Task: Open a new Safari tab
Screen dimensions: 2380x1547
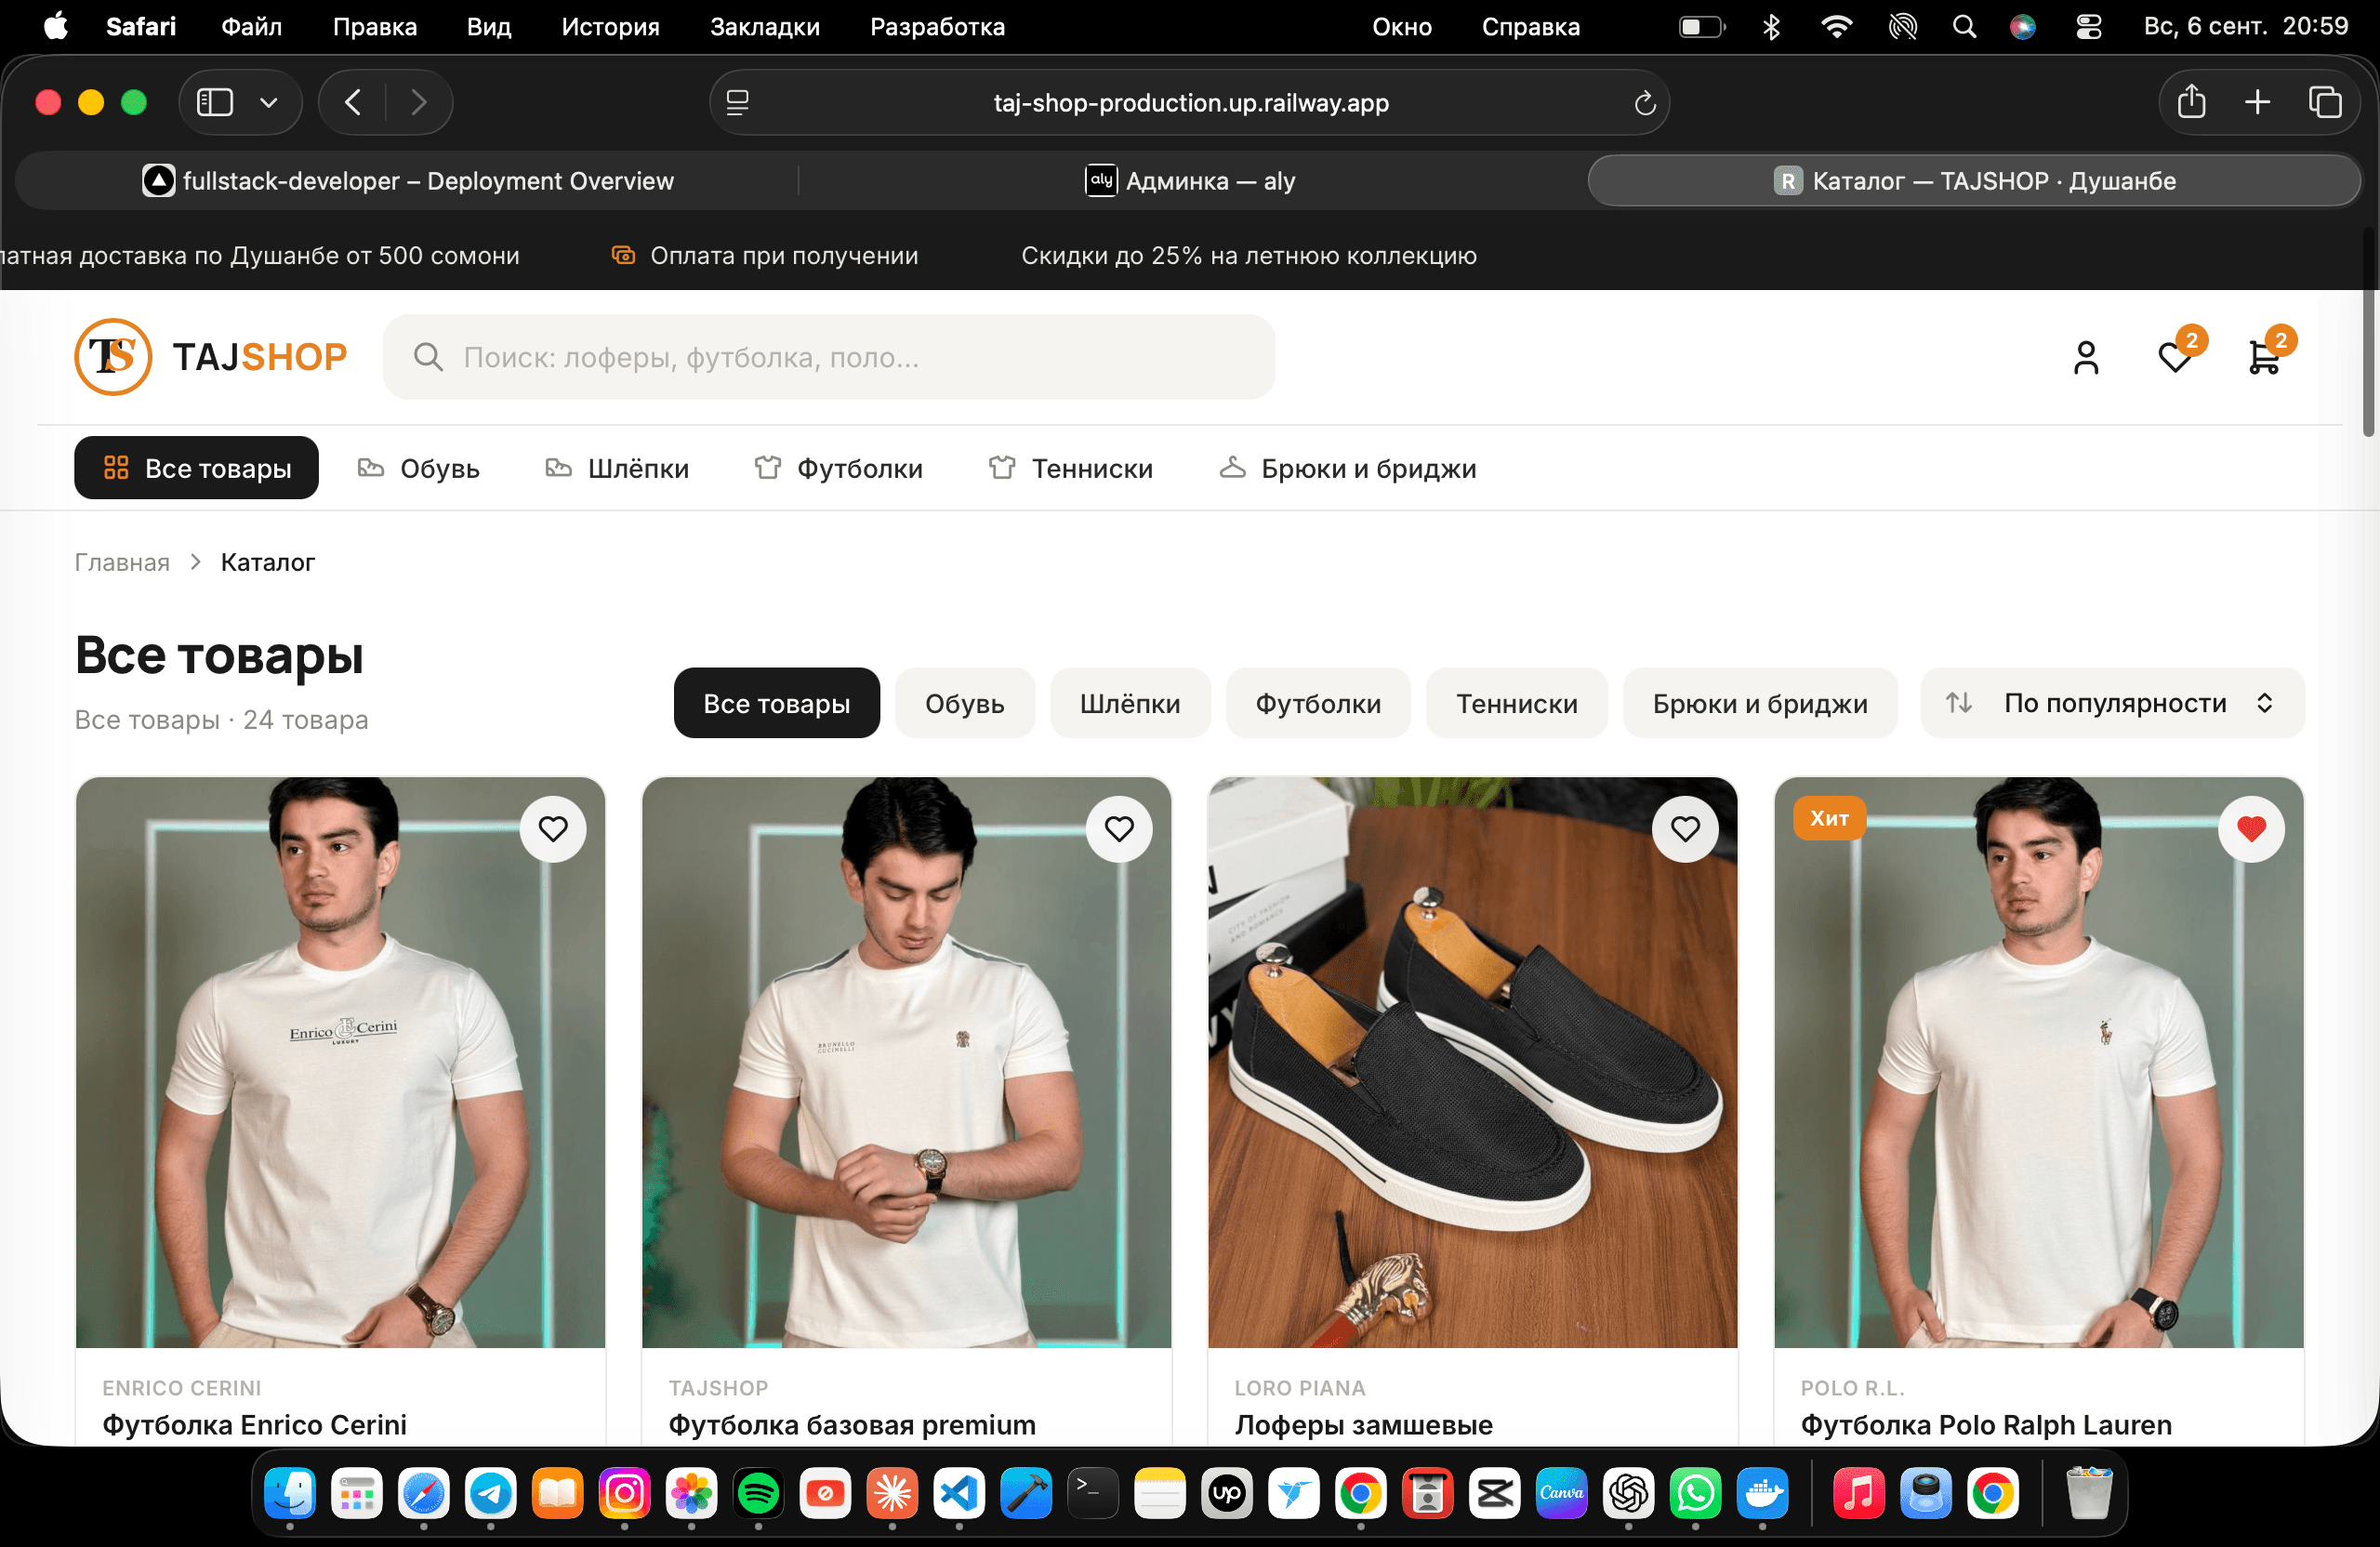Action: pyautogui.click(x=2257, y=102)
